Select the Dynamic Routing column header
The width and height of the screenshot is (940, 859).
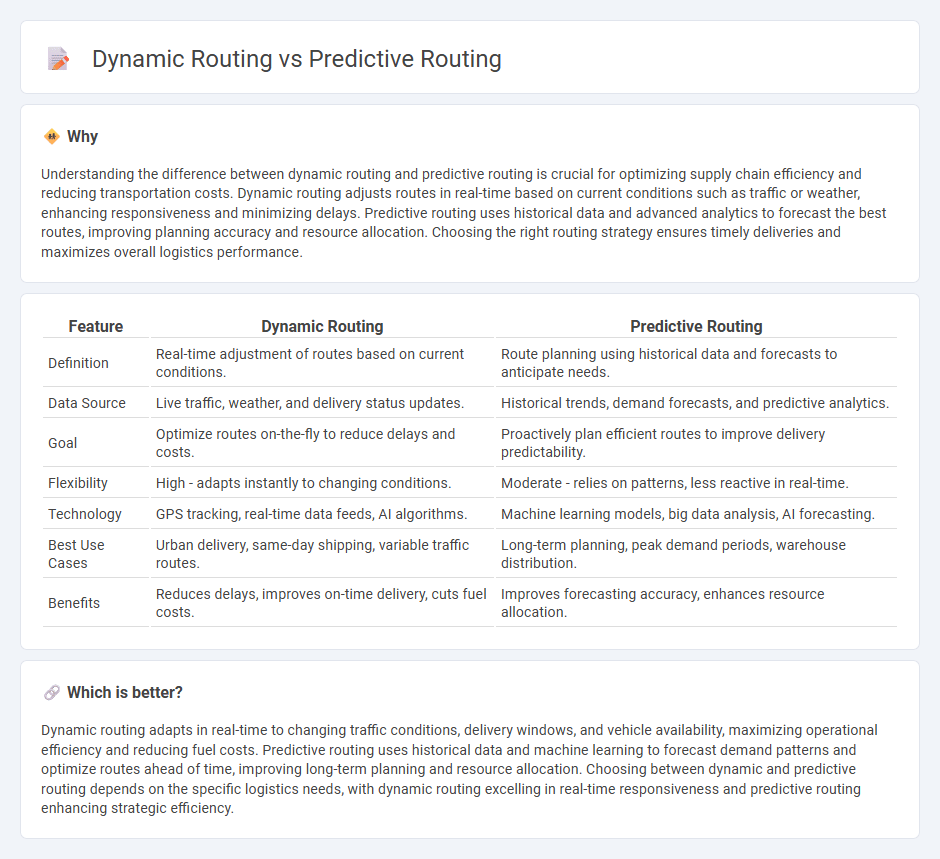pyautogui.click(x=322, y=327)
